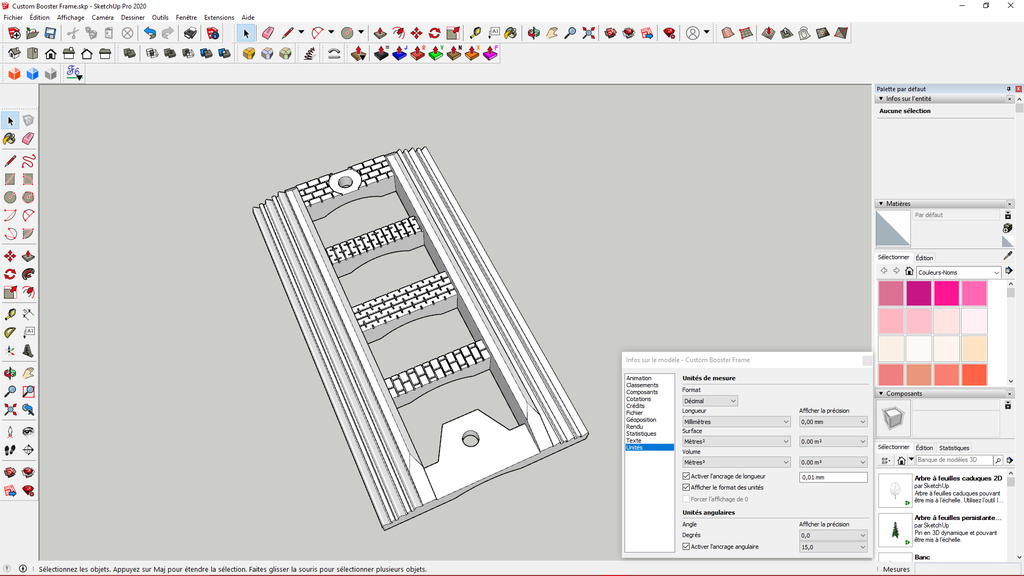This screenshot has width=1024, height=576.
Task: Click the Printer icon to print the model
Action: [189, 33]
